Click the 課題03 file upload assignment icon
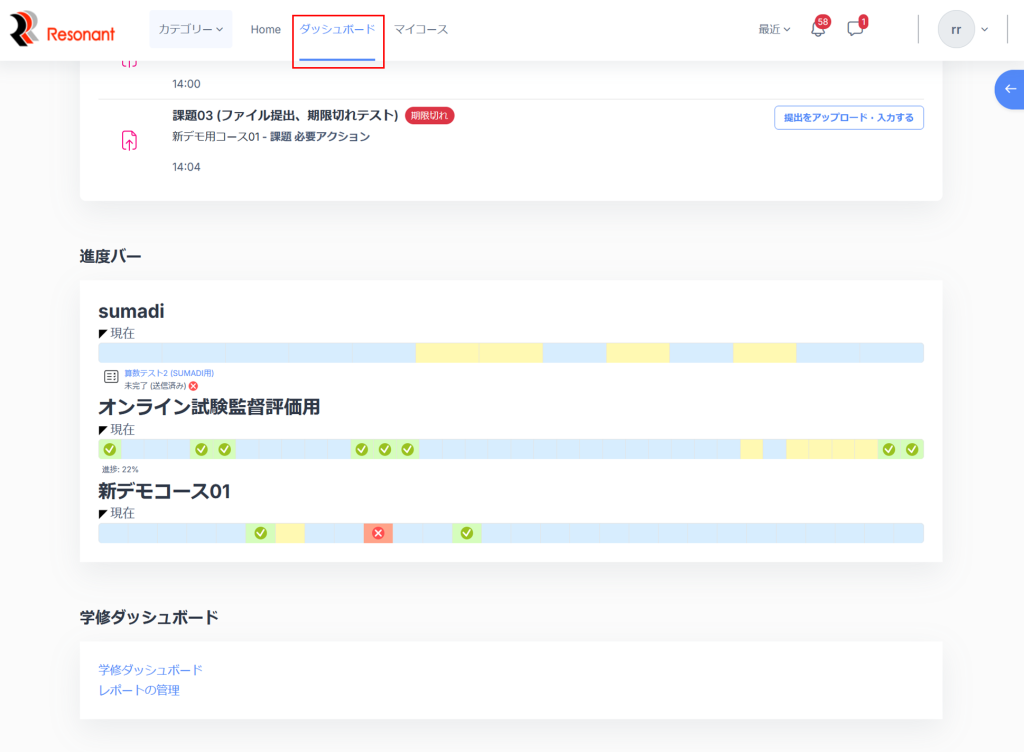 point(129,141)
